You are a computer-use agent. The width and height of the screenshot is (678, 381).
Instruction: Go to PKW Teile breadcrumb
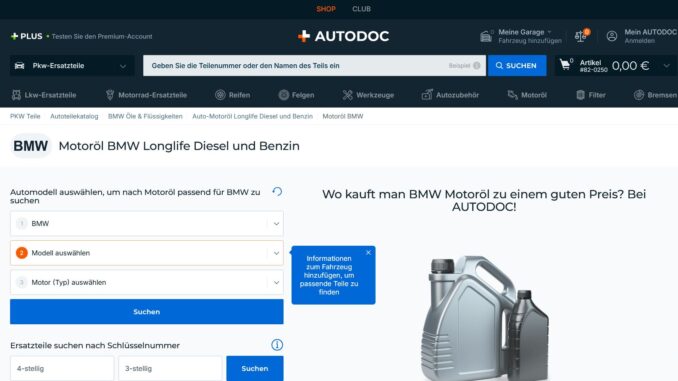click(25, 116)
